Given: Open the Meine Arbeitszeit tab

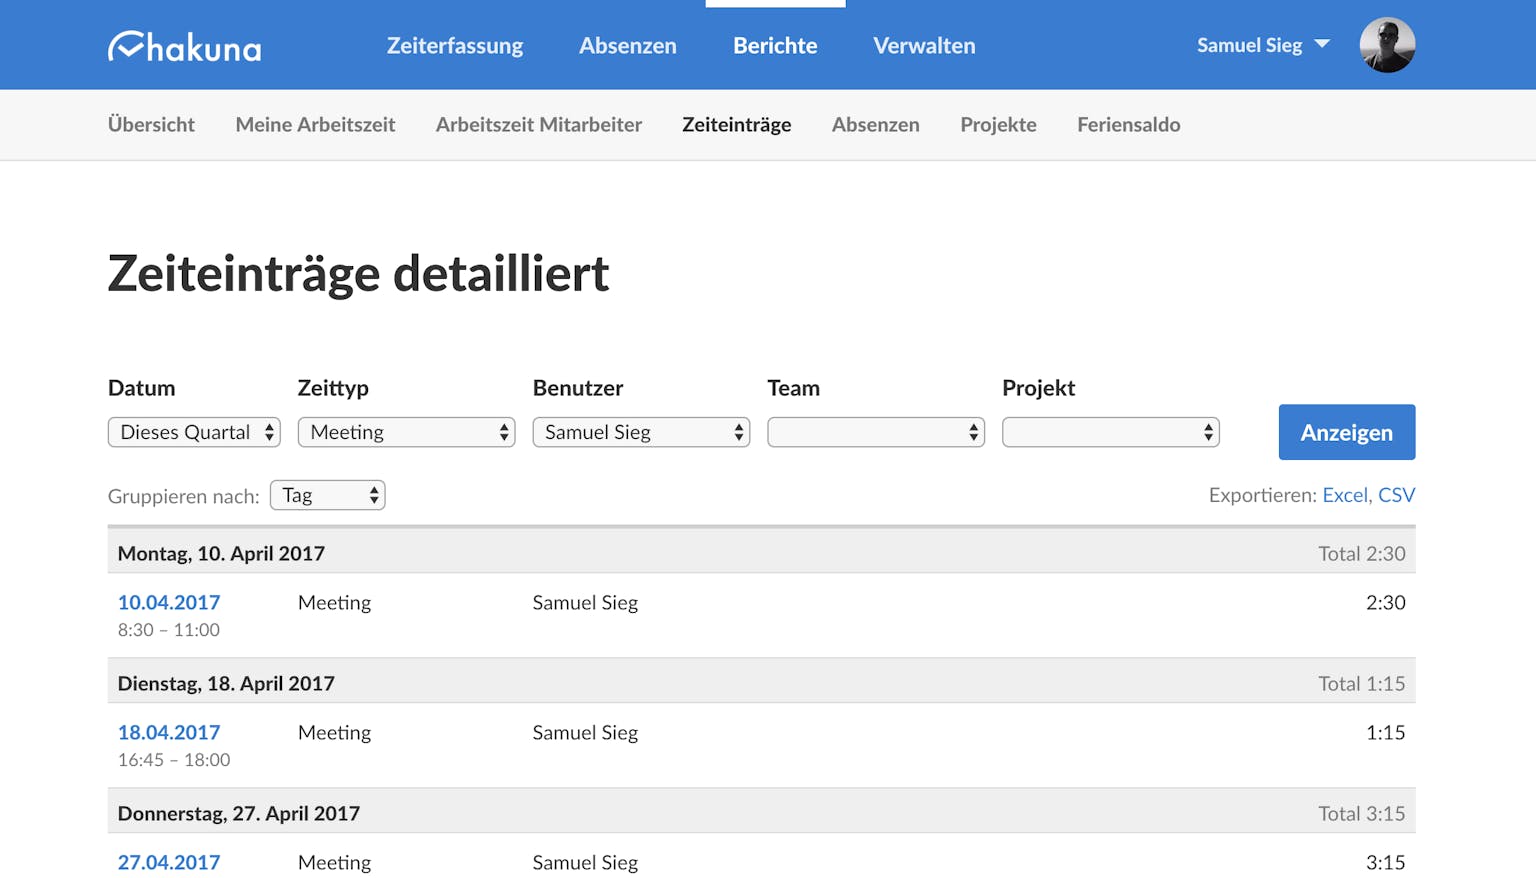Looking at the screenshot, I should click(315, 124).
